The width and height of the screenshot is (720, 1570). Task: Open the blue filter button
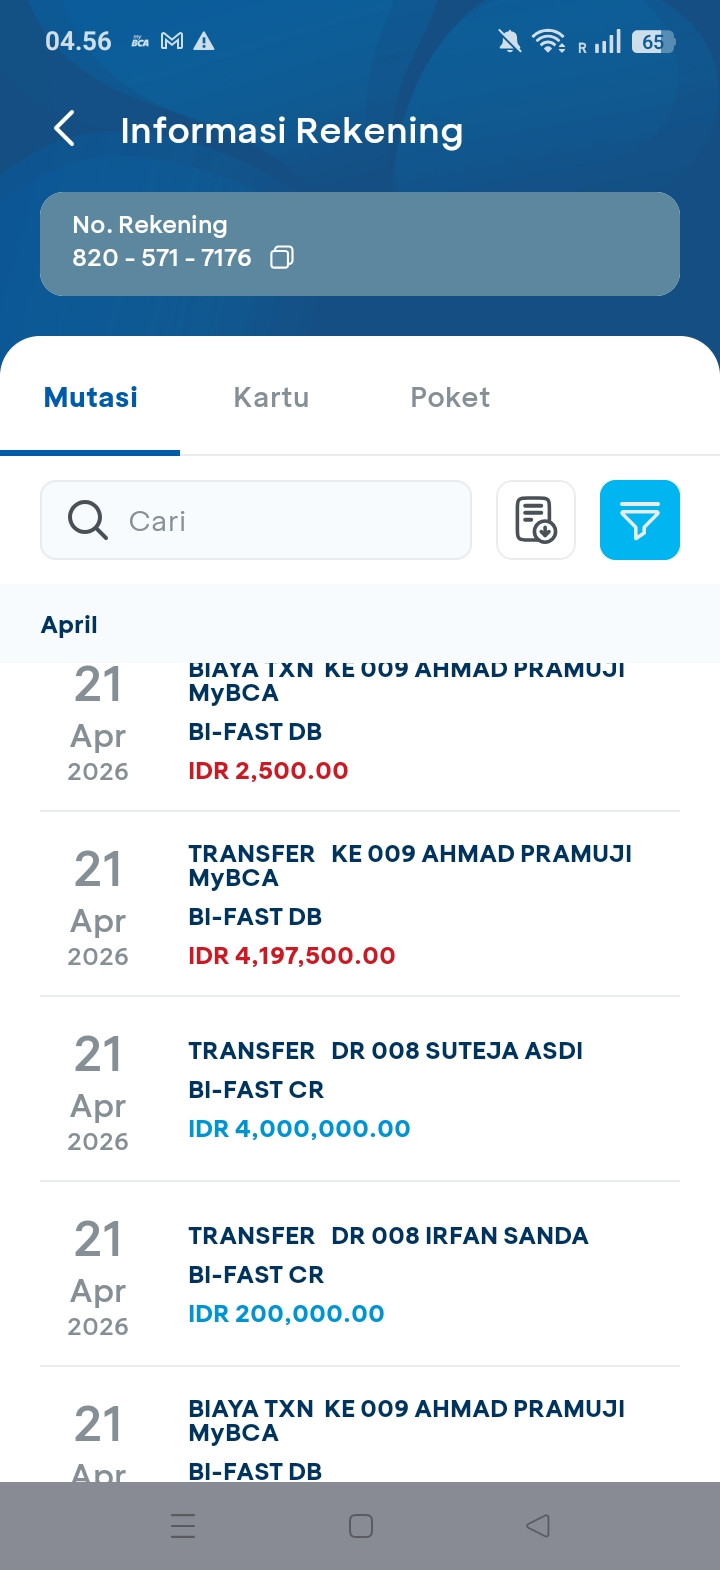pyautogui.click(x=640, y=520)
